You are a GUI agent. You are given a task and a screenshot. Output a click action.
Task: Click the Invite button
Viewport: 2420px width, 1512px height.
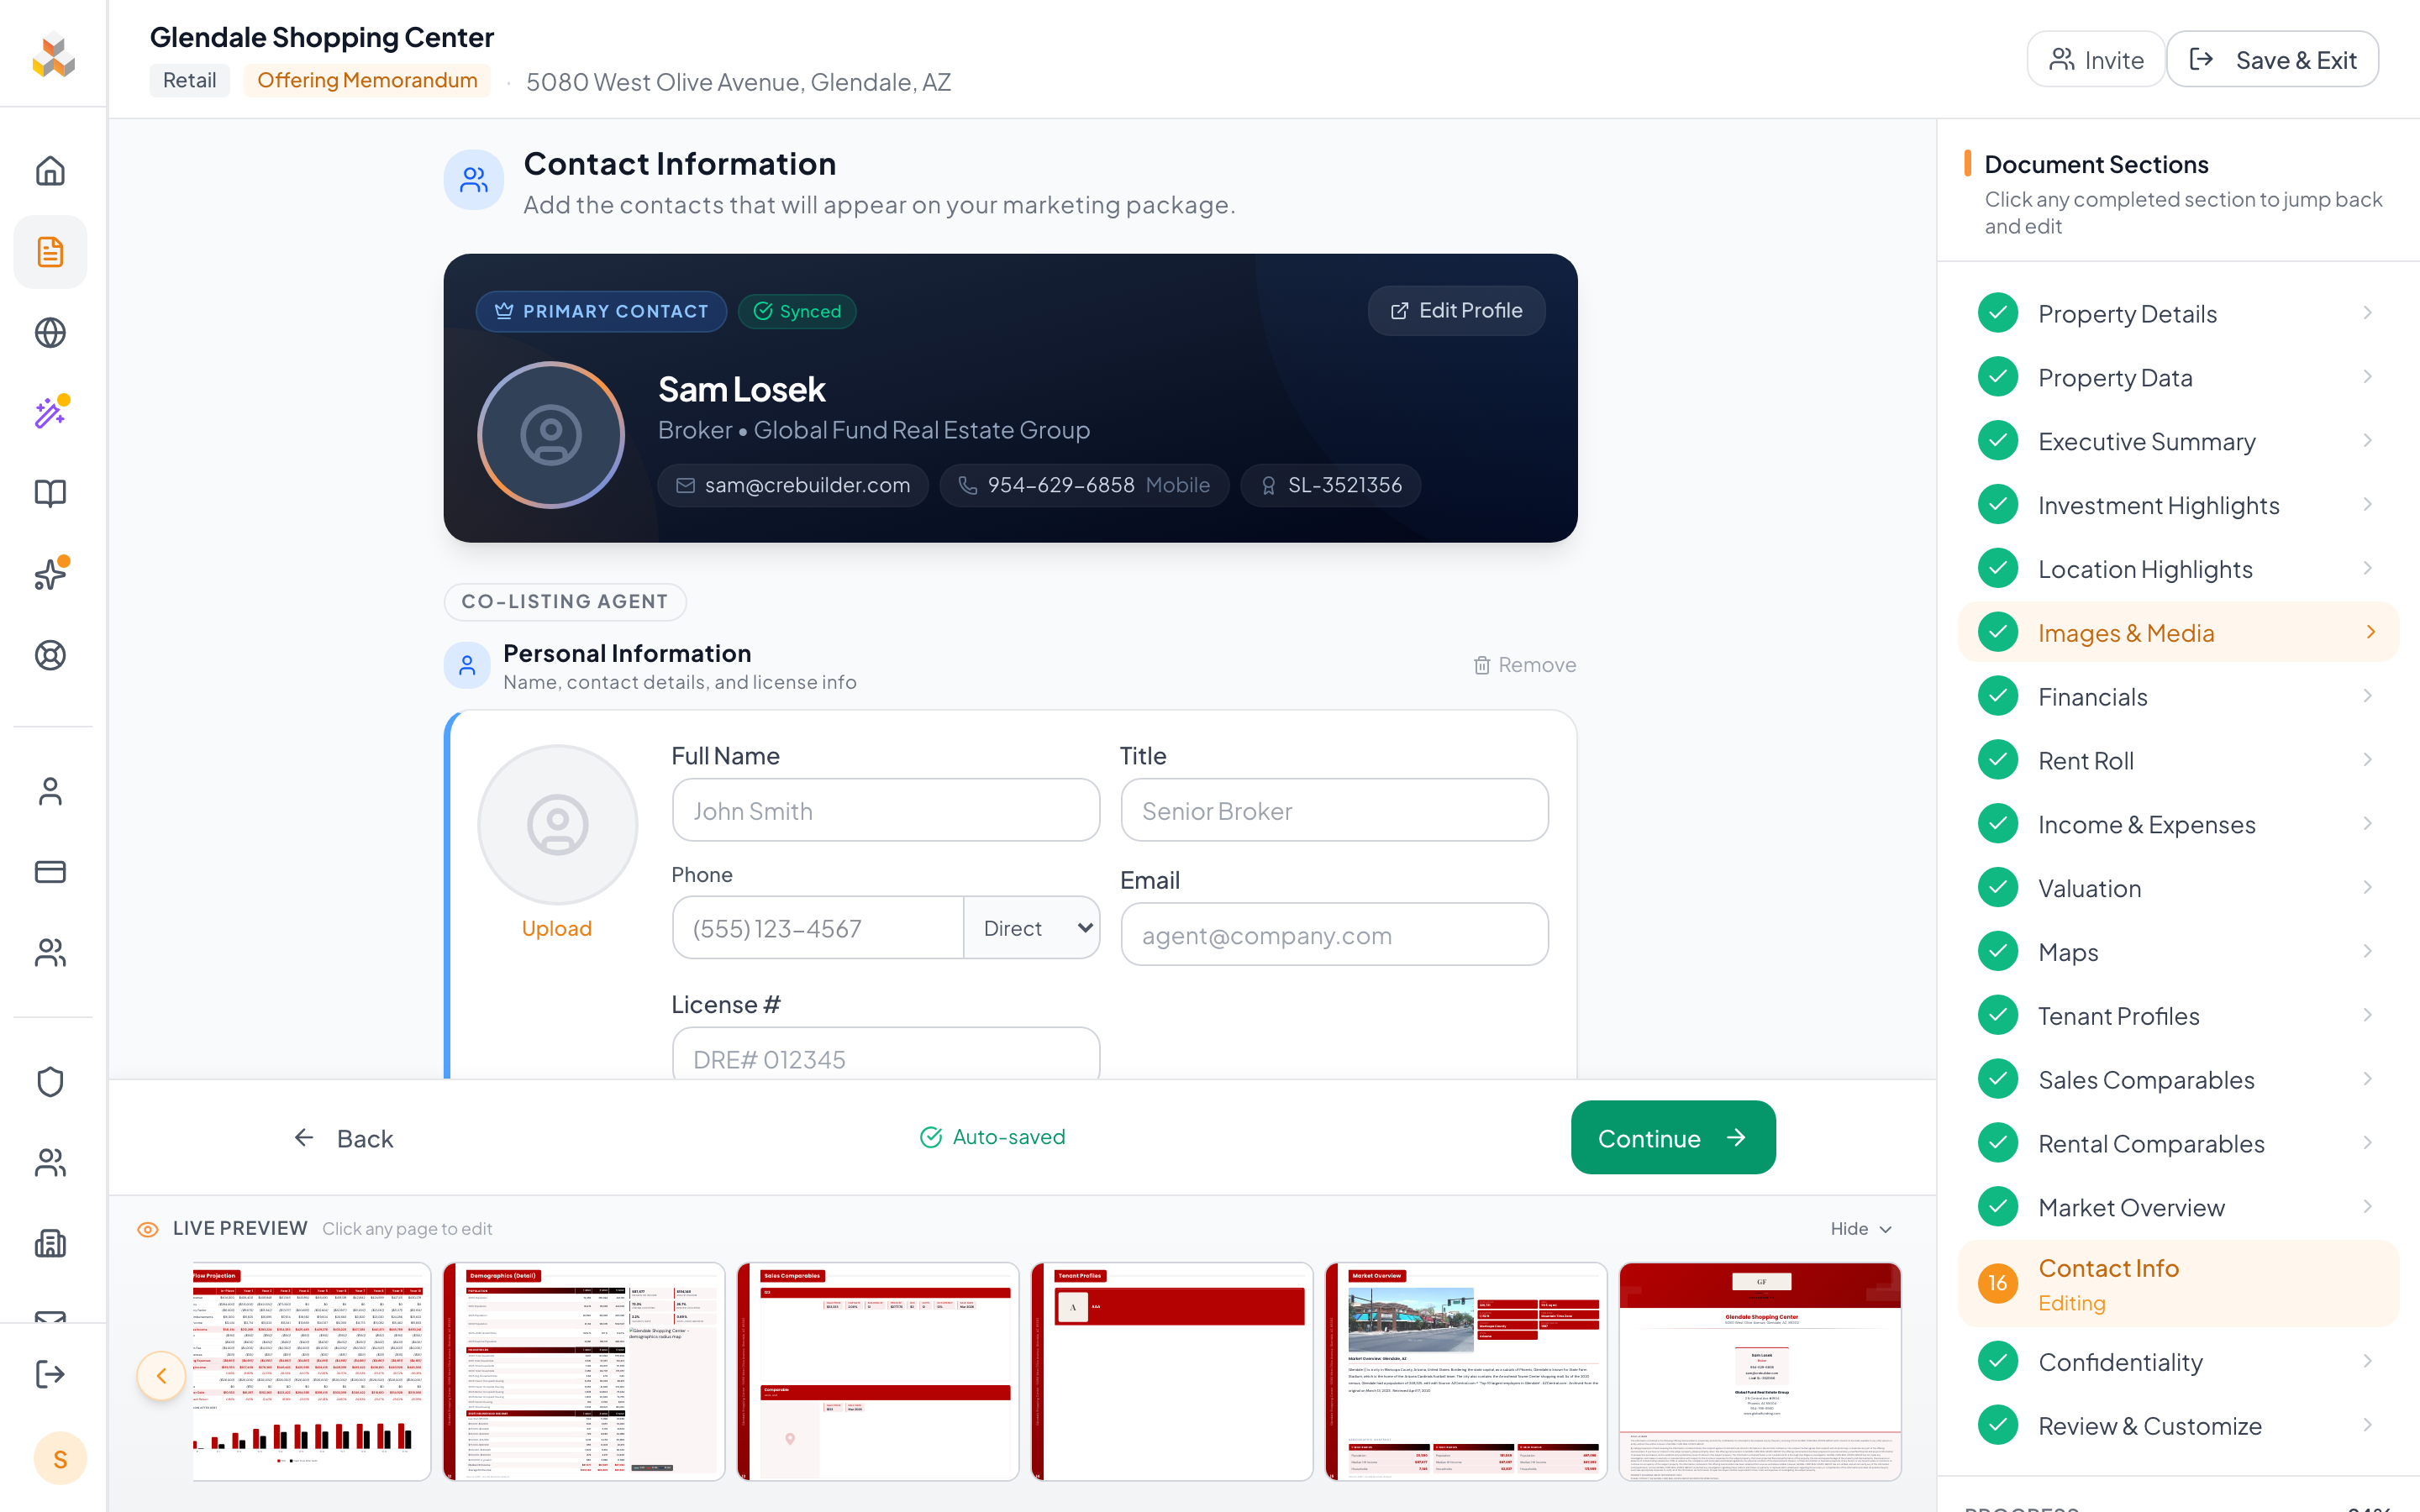(x=2096, y=60)
